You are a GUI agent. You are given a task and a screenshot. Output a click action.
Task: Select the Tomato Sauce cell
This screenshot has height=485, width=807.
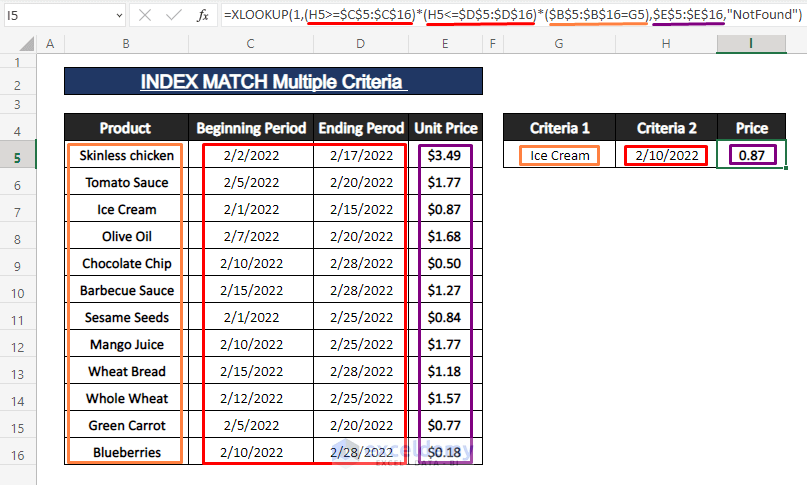point(126,182)
